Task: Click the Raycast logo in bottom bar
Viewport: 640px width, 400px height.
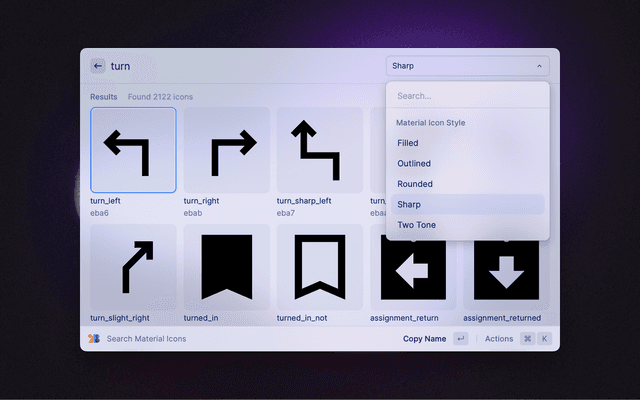Action: click(x=94, y=339)
